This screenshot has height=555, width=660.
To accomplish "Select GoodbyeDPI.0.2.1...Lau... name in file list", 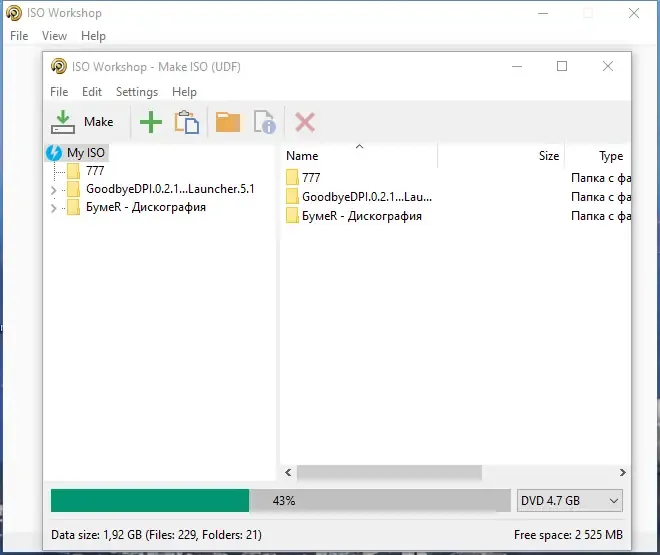I will click(367, 197).
